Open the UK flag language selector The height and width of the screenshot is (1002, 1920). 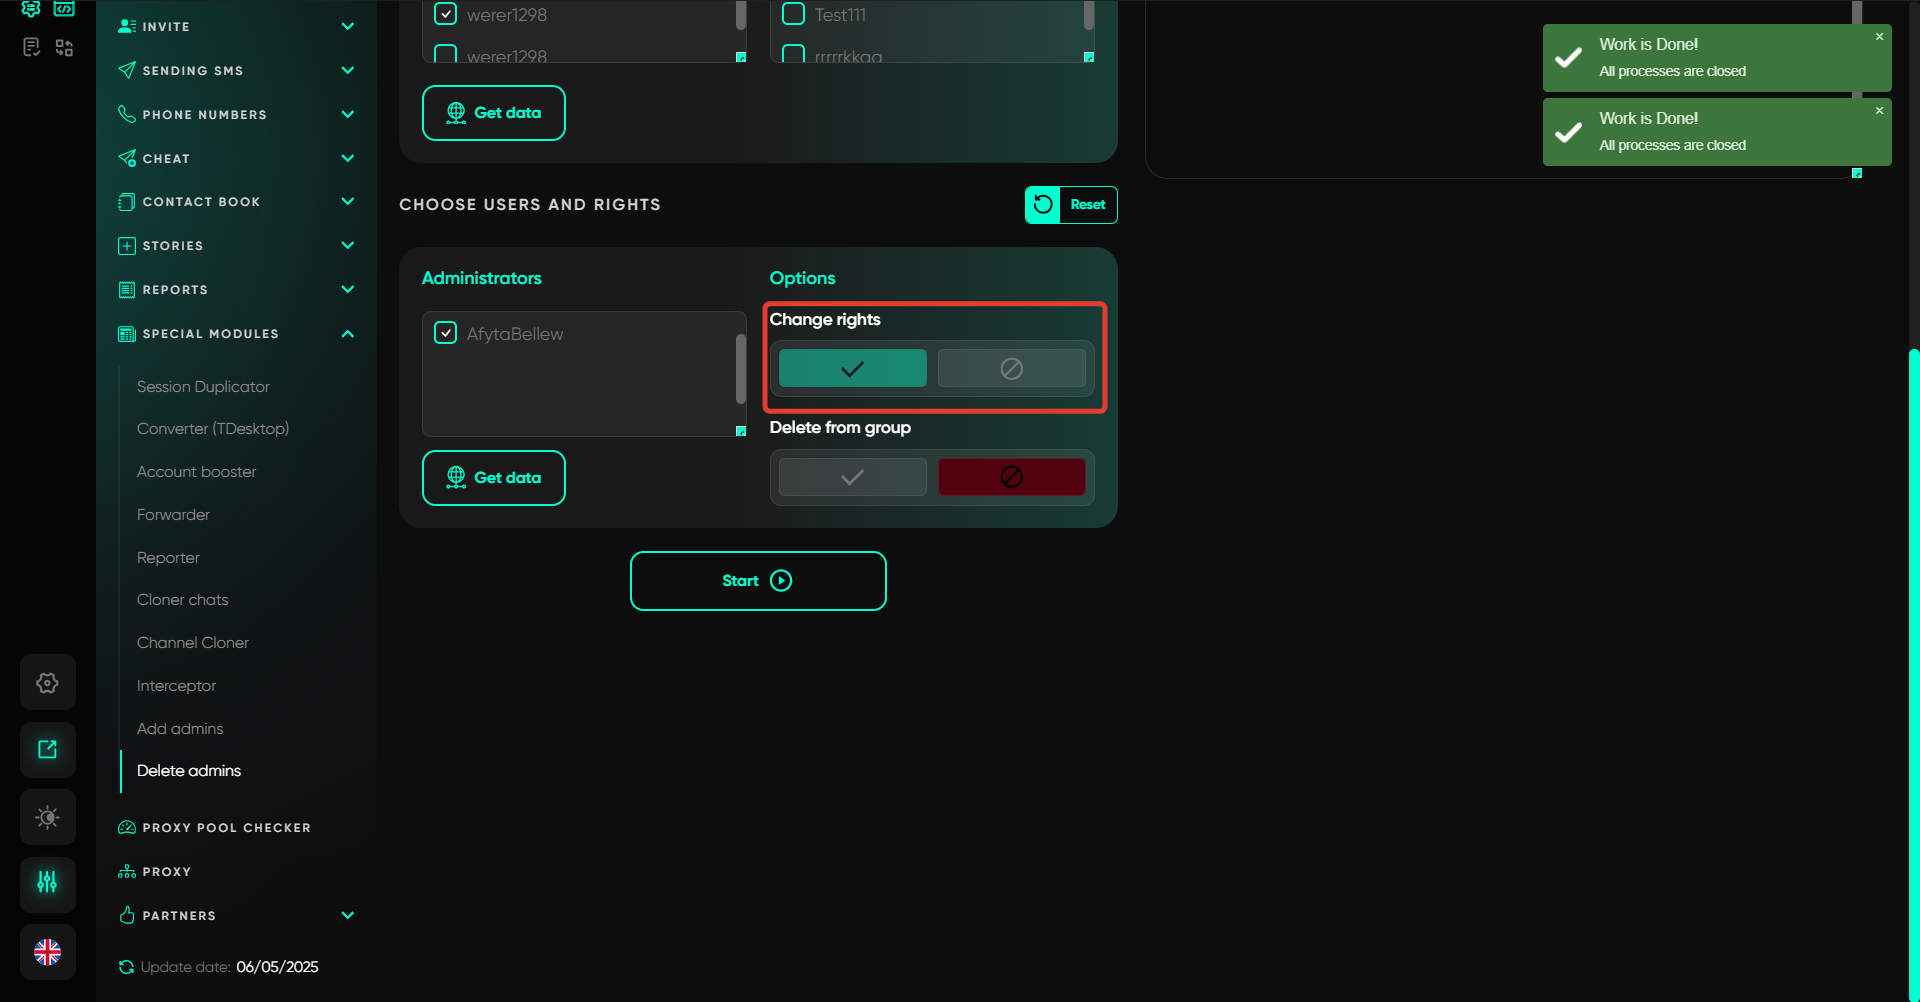tap(47, 952)
